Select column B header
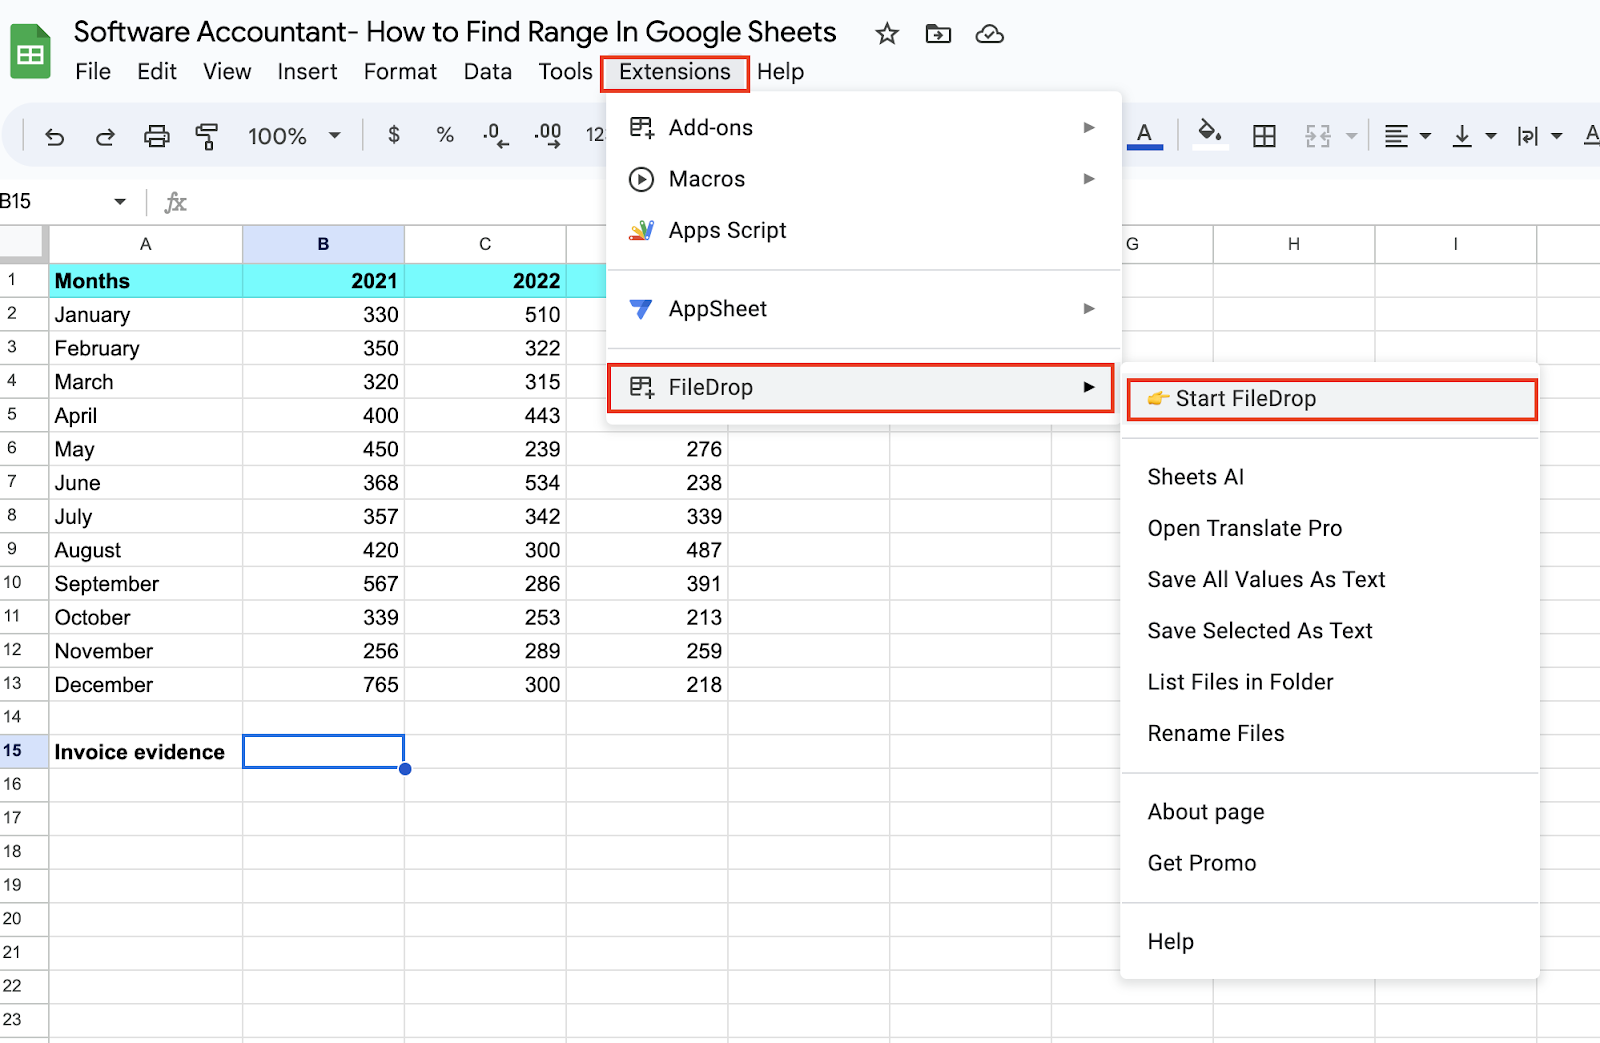 [x=323, y=244]
